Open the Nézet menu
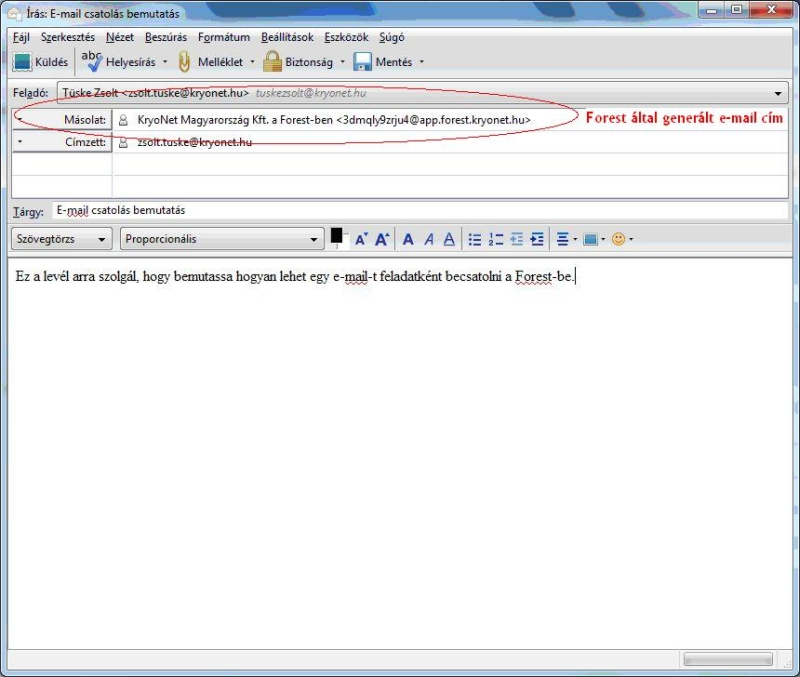This screenshot has height=677, width=800. coord(120,37)
